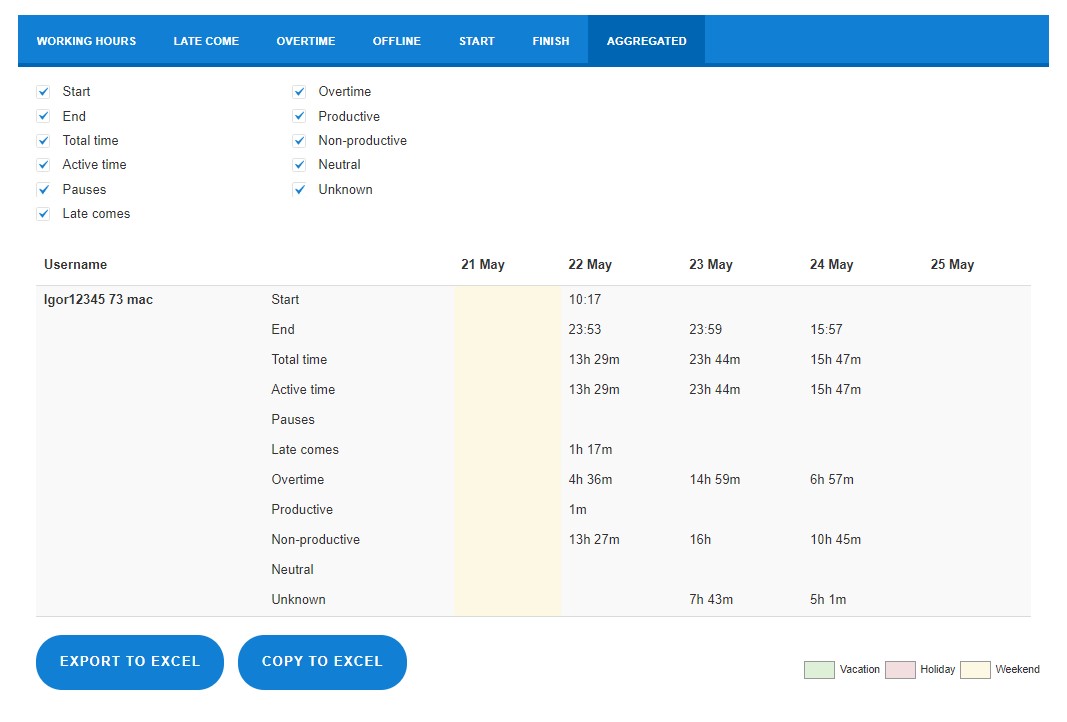The height and width of the screenshot is (722, 1067).
Task: Disable the Productive checkbox
Action: pyautogui.click(x=299, y=116)
